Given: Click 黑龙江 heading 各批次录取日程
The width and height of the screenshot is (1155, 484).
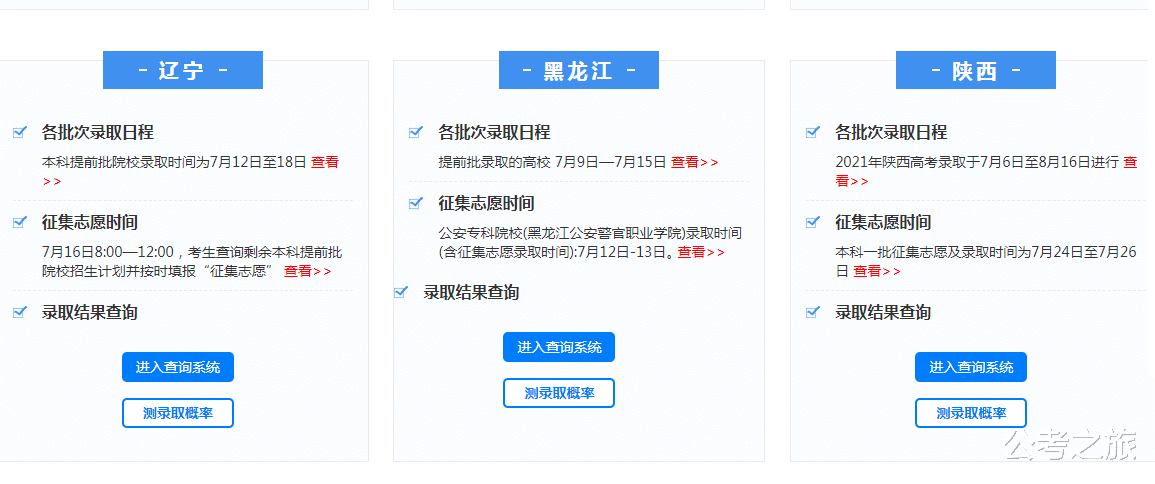Looking at the screenshot, I should (x=494, y=133).
